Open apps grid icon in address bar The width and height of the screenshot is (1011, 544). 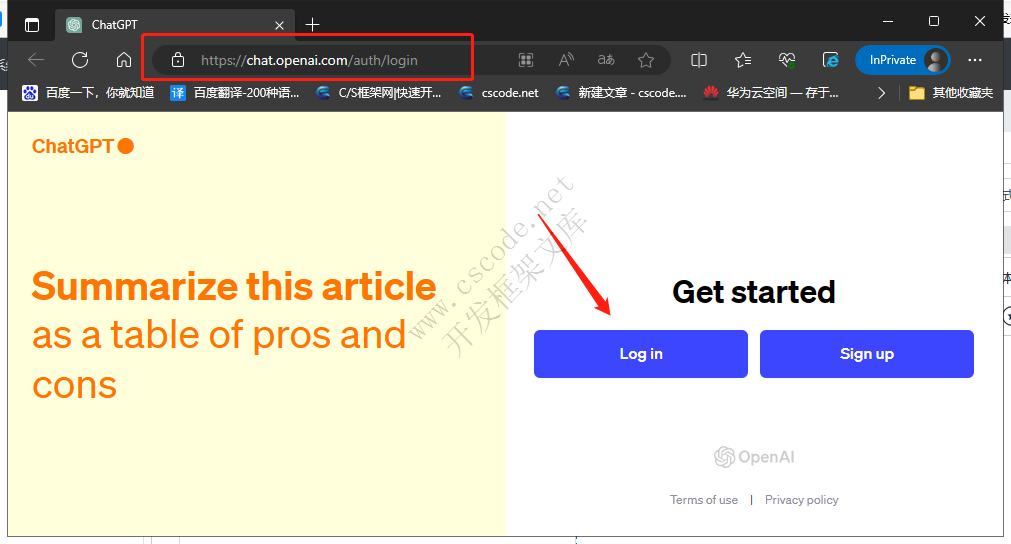coord(526,60)
